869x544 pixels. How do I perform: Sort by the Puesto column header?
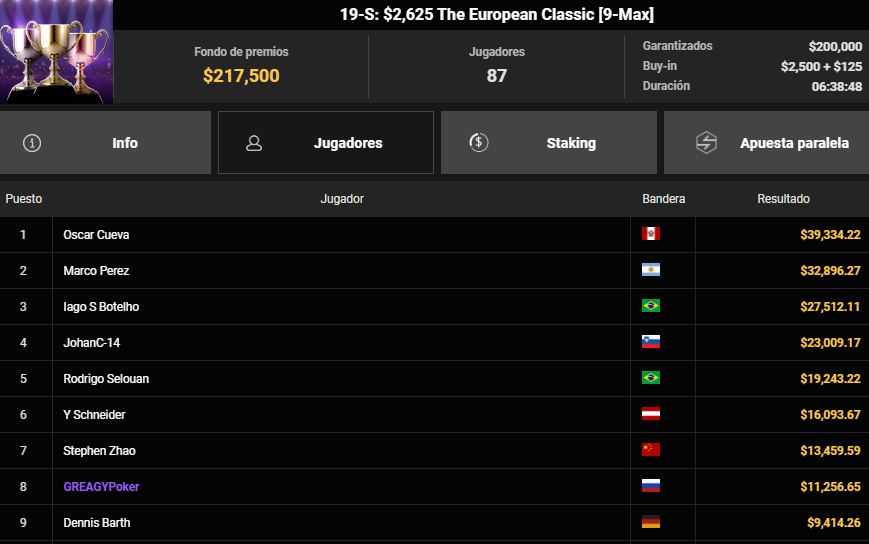pyautogui.click(x=24, y=198)
